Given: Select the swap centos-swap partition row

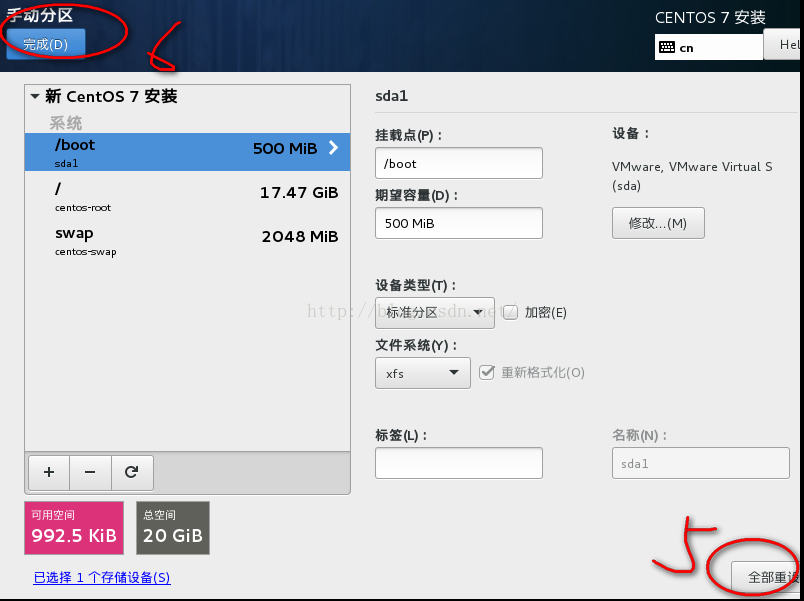Looking at the screenshot, I should (x=188, y=240).
